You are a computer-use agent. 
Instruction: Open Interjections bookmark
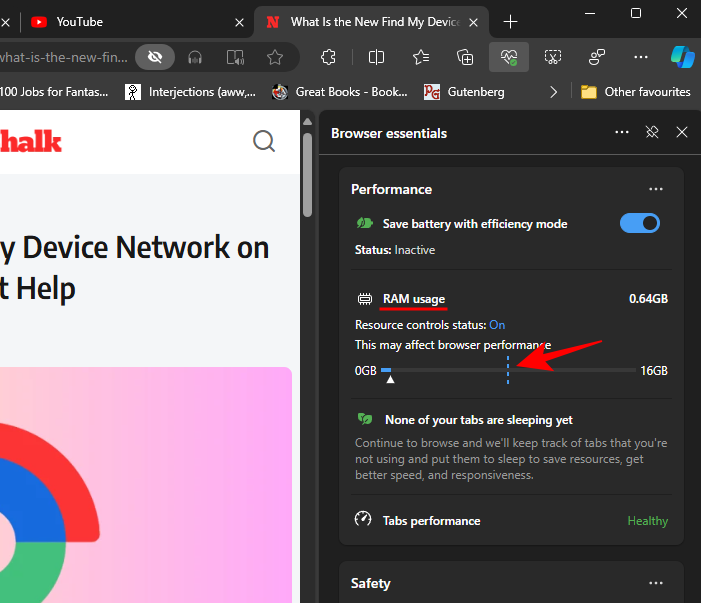click(x=190, y=92)
